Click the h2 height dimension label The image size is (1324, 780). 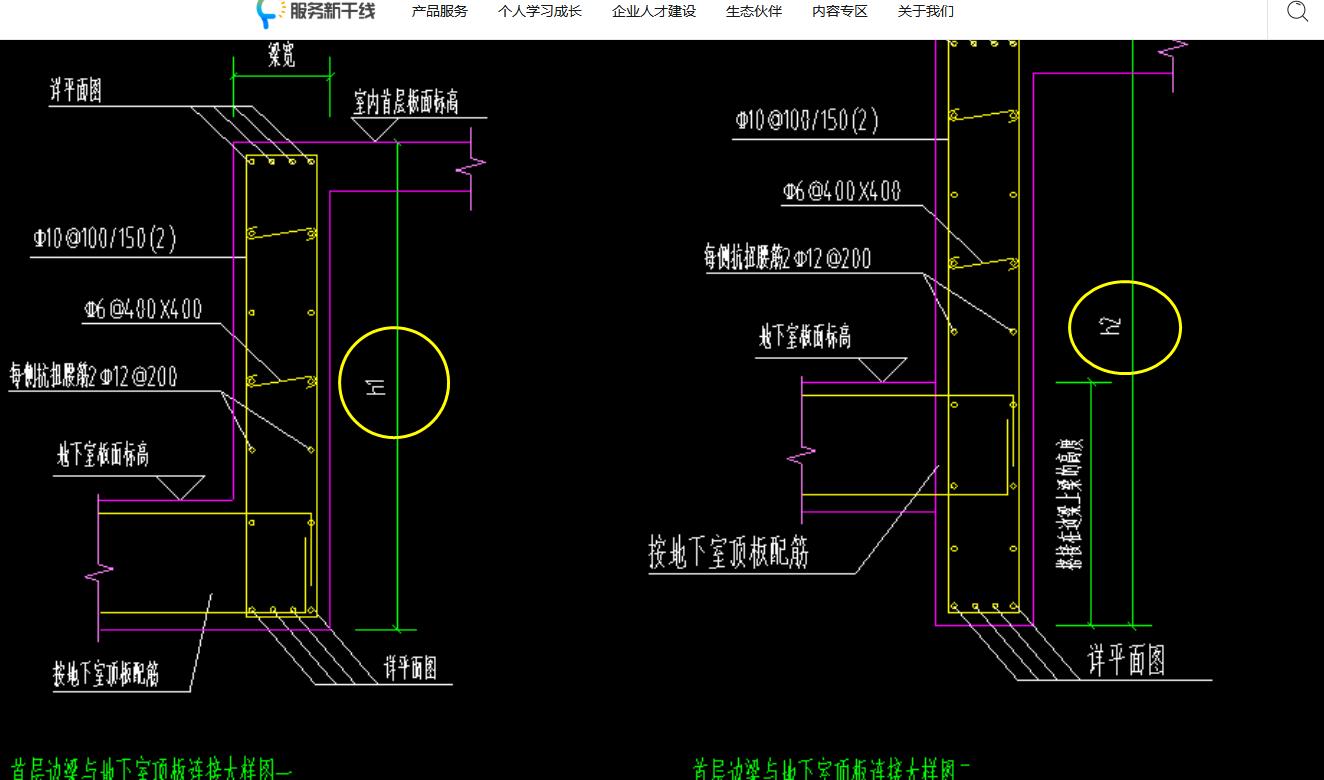coord(1110,326)
